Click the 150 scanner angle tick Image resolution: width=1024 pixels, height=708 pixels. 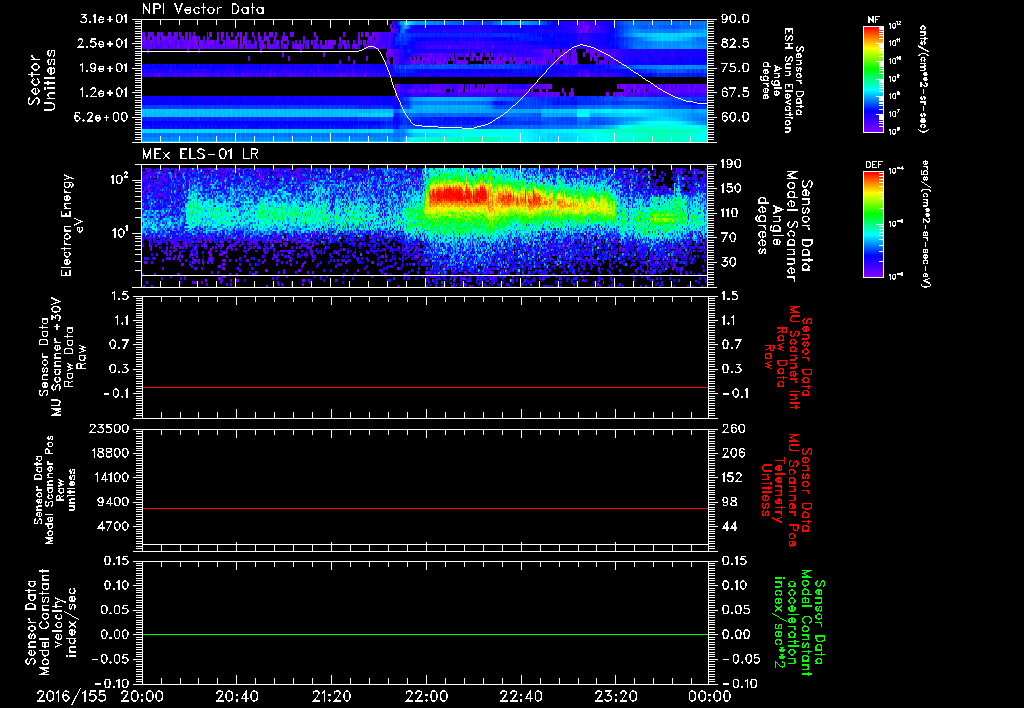coord(731,188)
